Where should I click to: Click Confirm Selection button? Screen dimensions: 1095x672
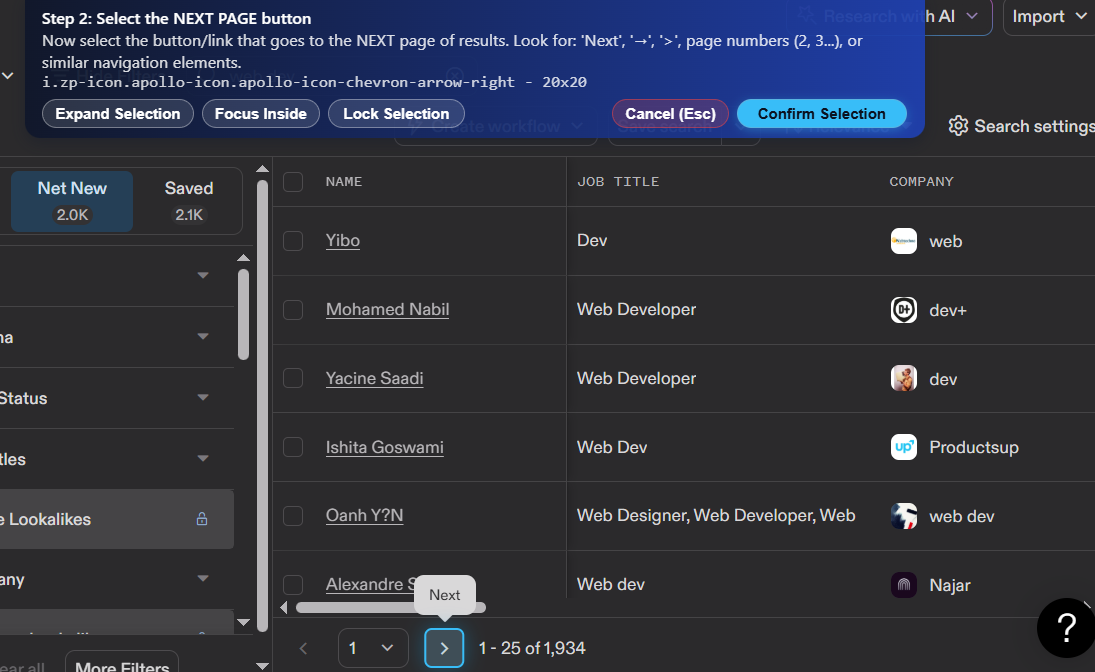coord(822,114)
